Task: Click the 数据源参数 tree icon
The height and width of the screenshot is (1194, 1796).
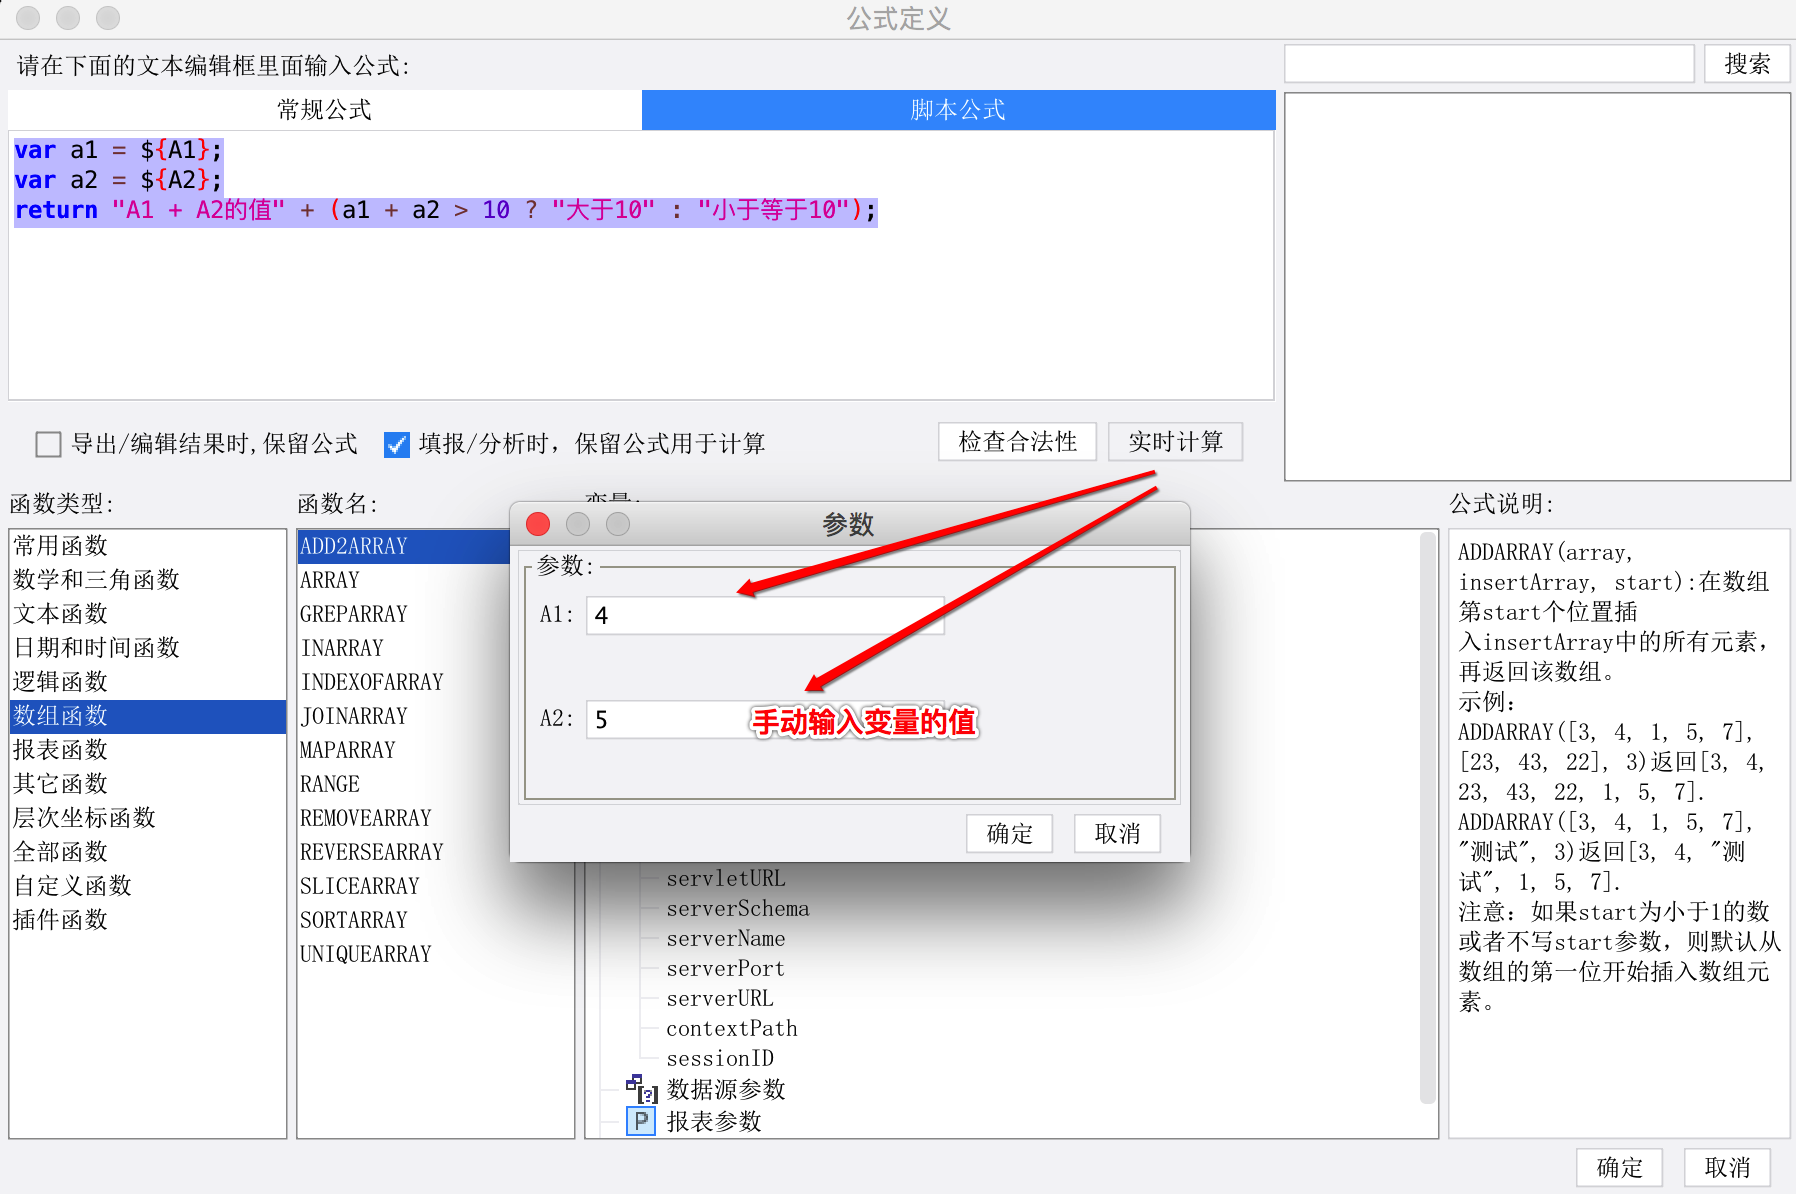Action: (641, 1089)
